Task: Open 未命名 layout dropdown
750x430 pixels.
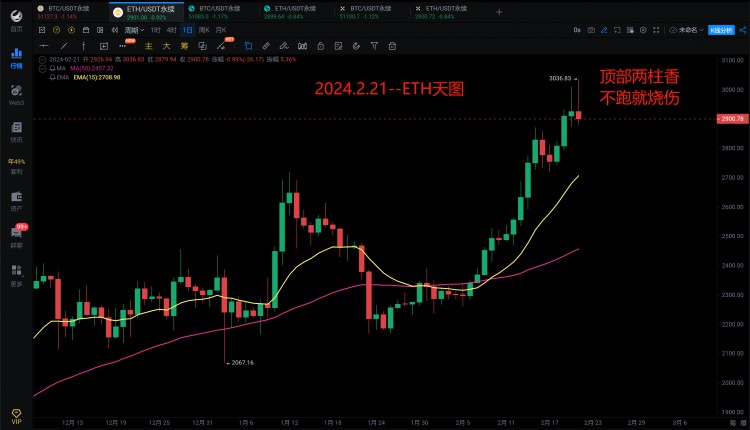Action: pyautogui.click(x=686, y=30)
